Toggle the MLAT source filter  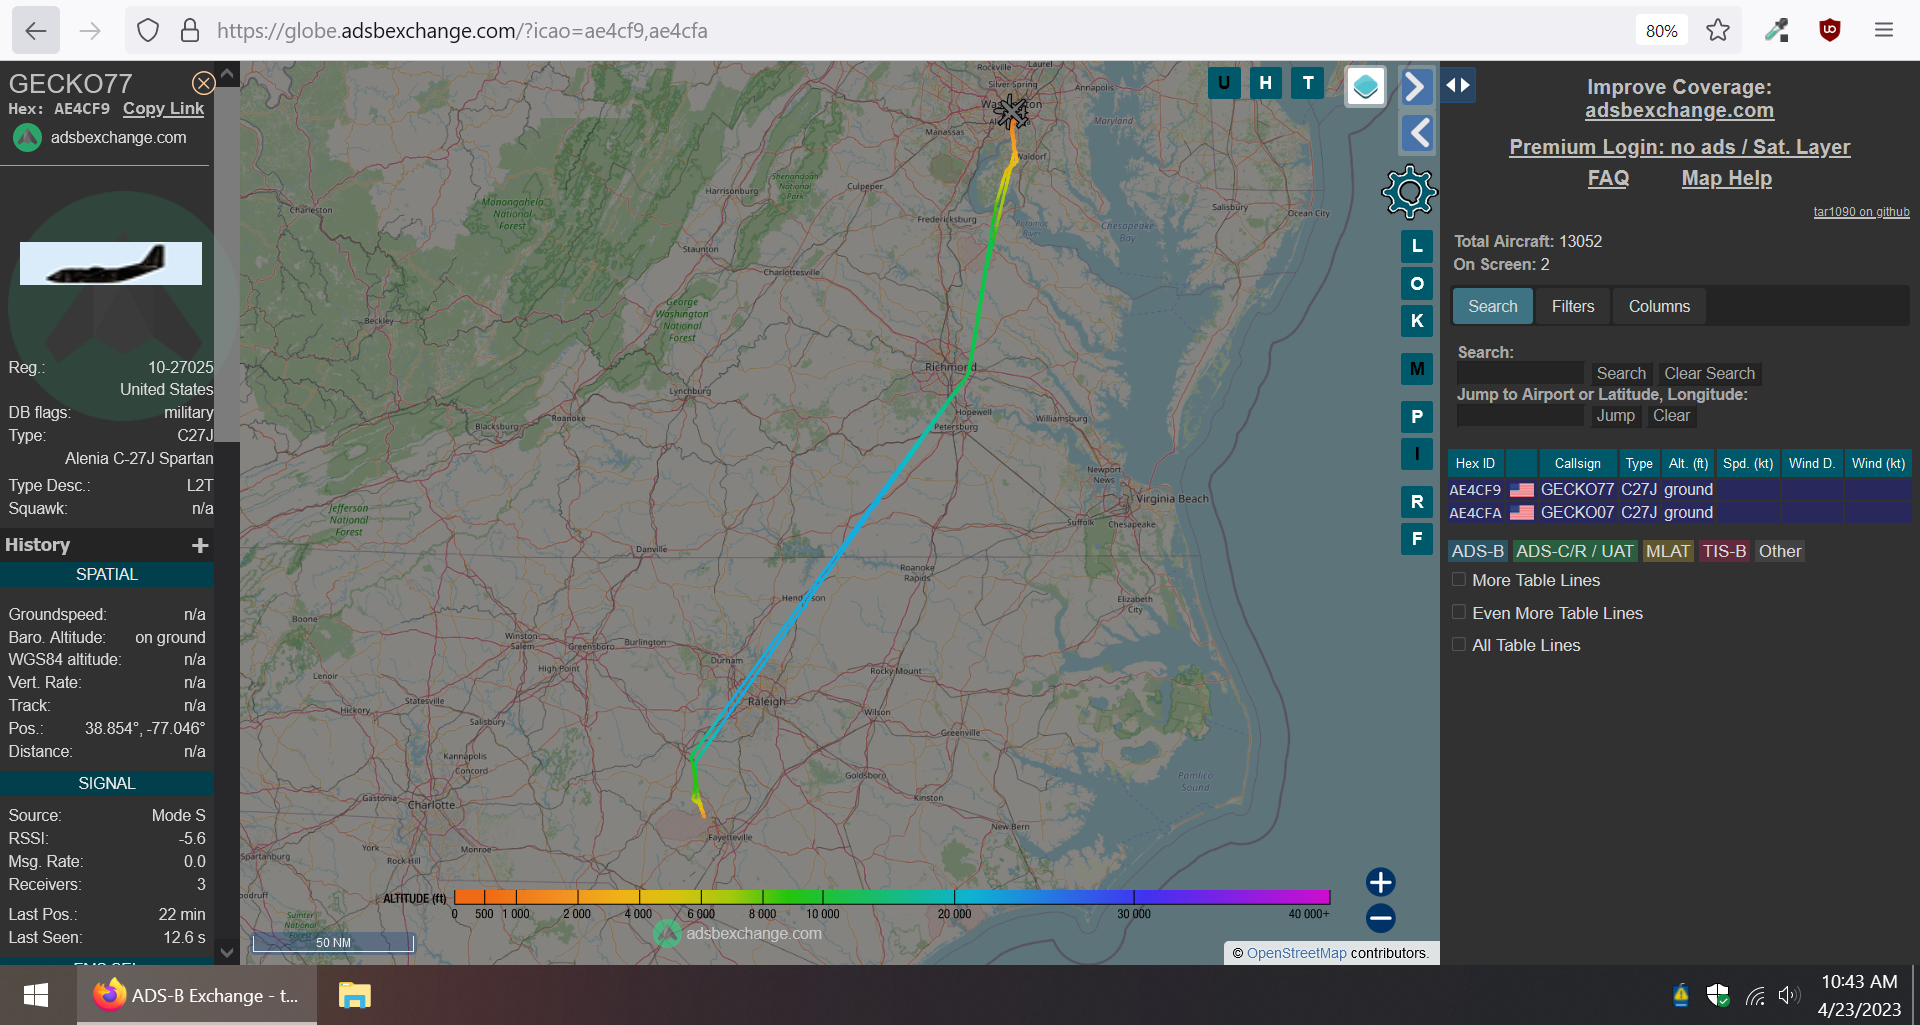[x=1668, y=551]
